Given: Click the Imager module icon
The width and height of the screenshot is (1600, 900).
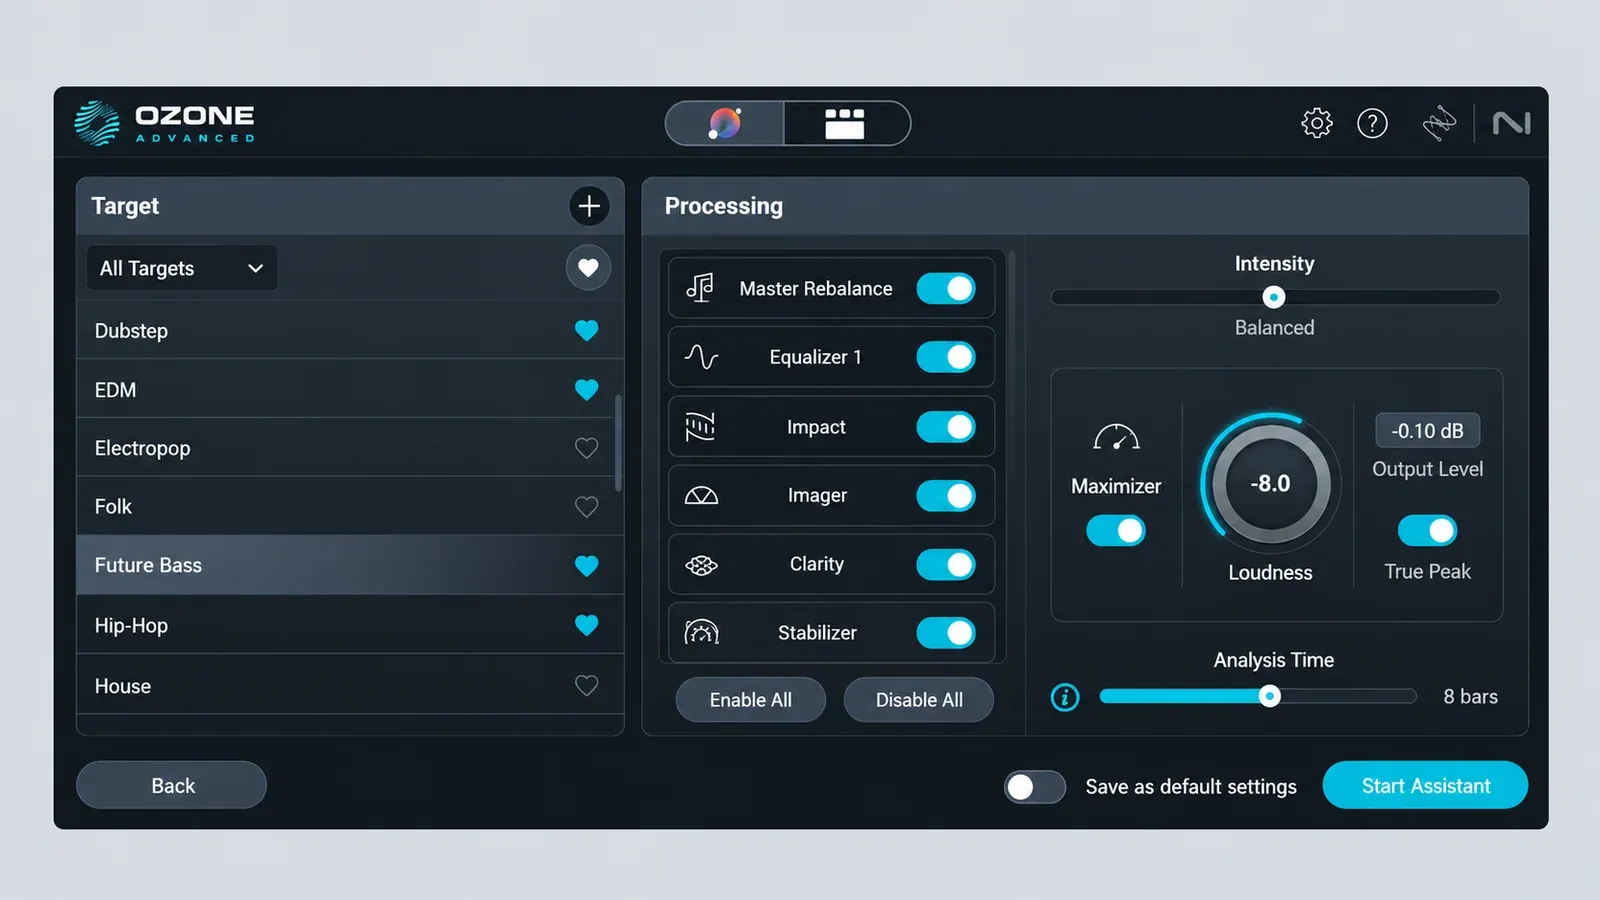Looking at the screenshot, I should [701, 496].
